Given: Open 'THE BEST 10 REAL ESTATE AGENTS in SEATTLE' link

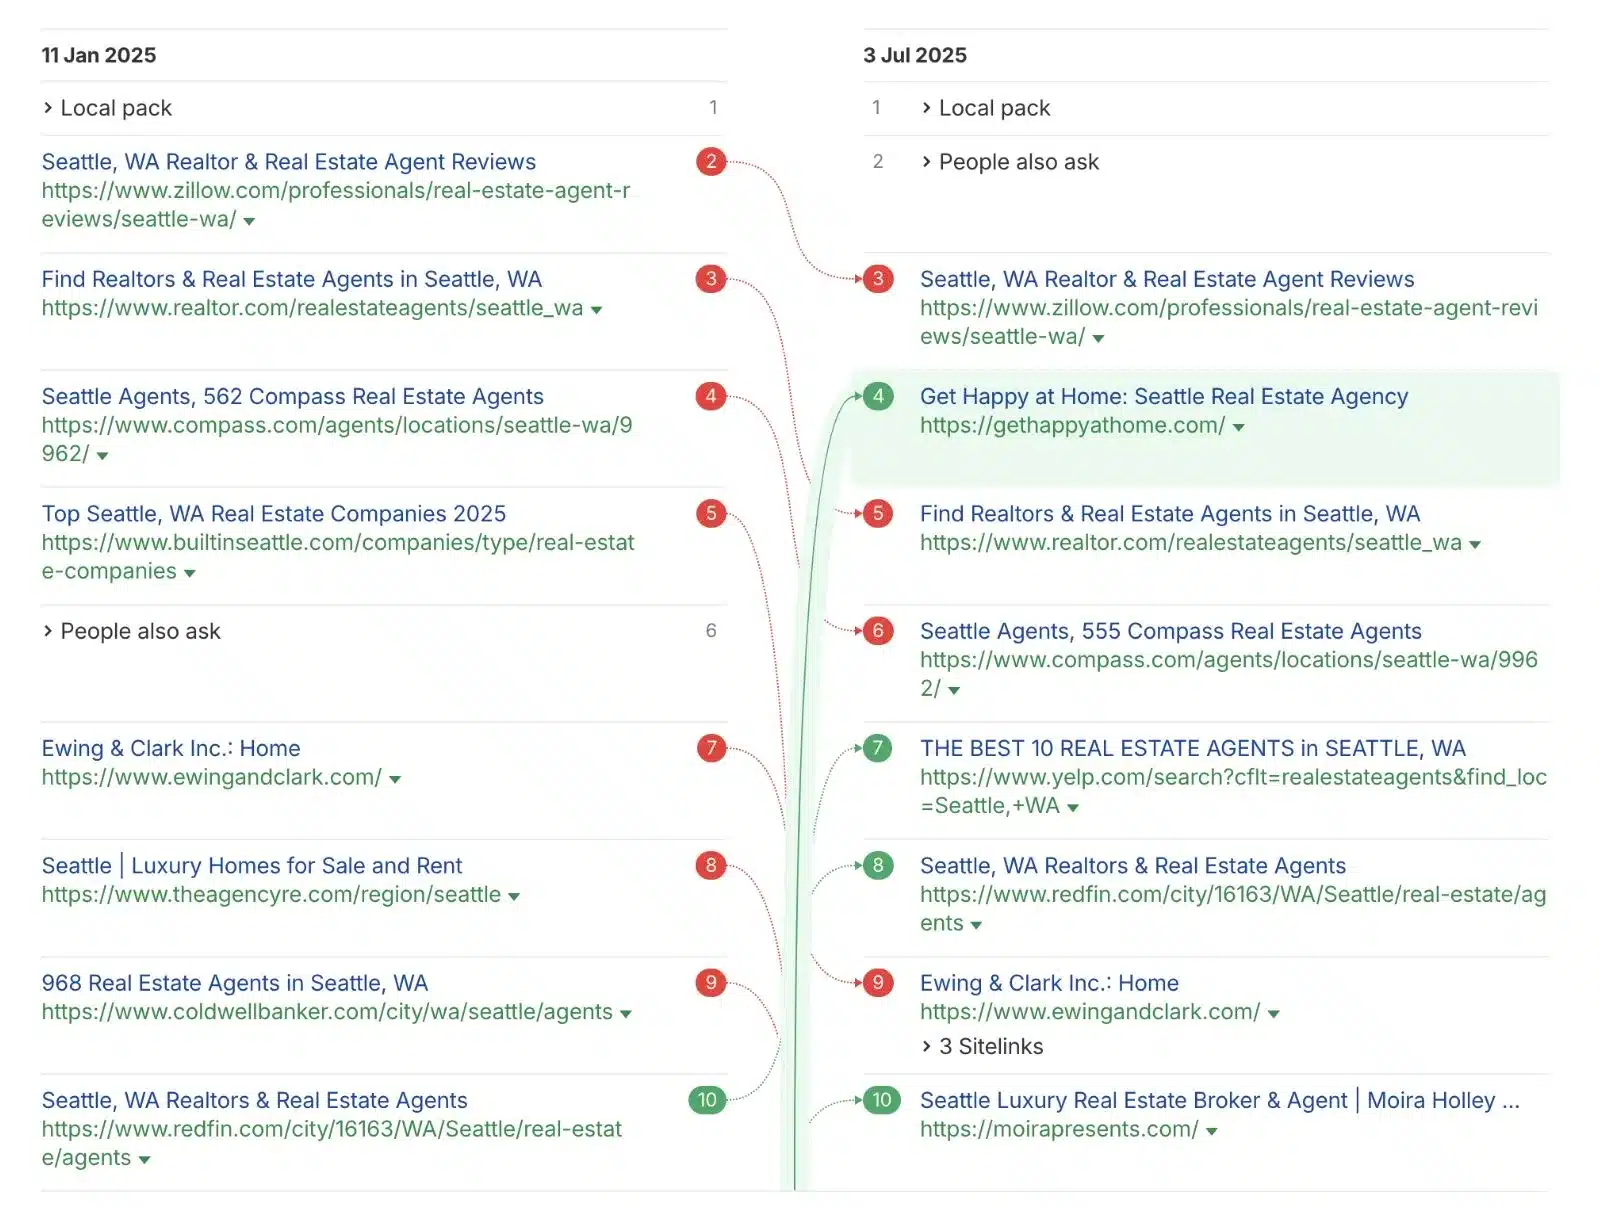Looking at the screenshot, I should click(x=1192, y=748).
